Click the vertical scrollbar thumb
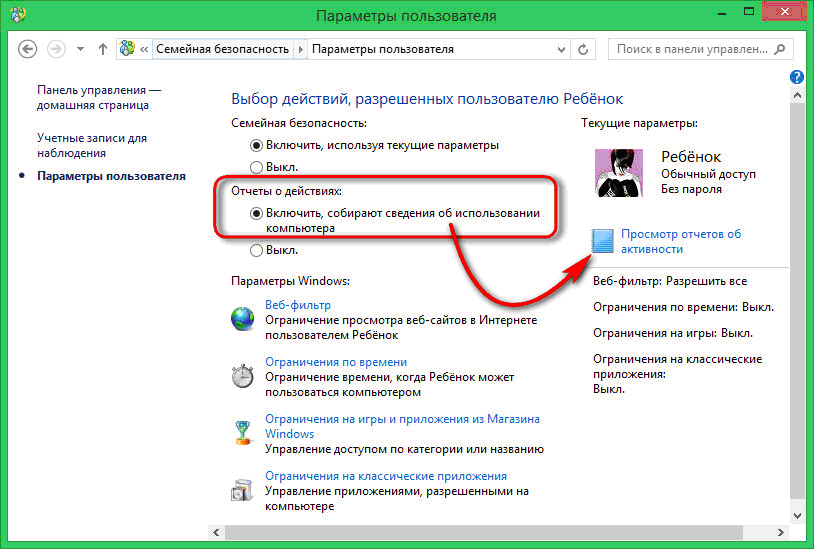The height and width of the screenshot is (549, 814). click(797, 301)
